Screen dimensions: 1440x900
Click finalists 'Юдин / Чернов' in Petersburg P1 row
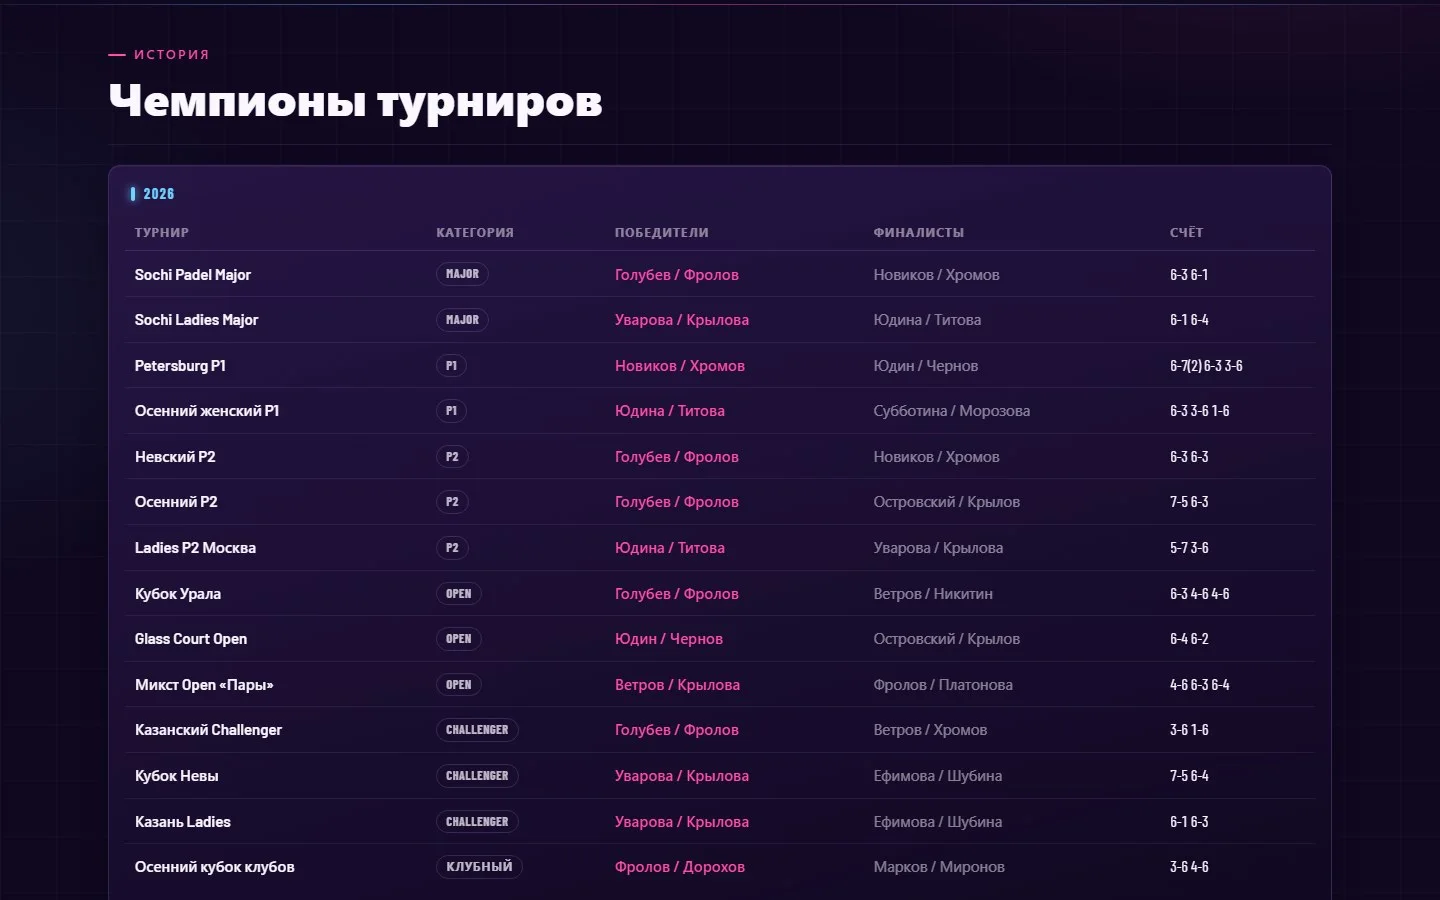coord(926,366)
